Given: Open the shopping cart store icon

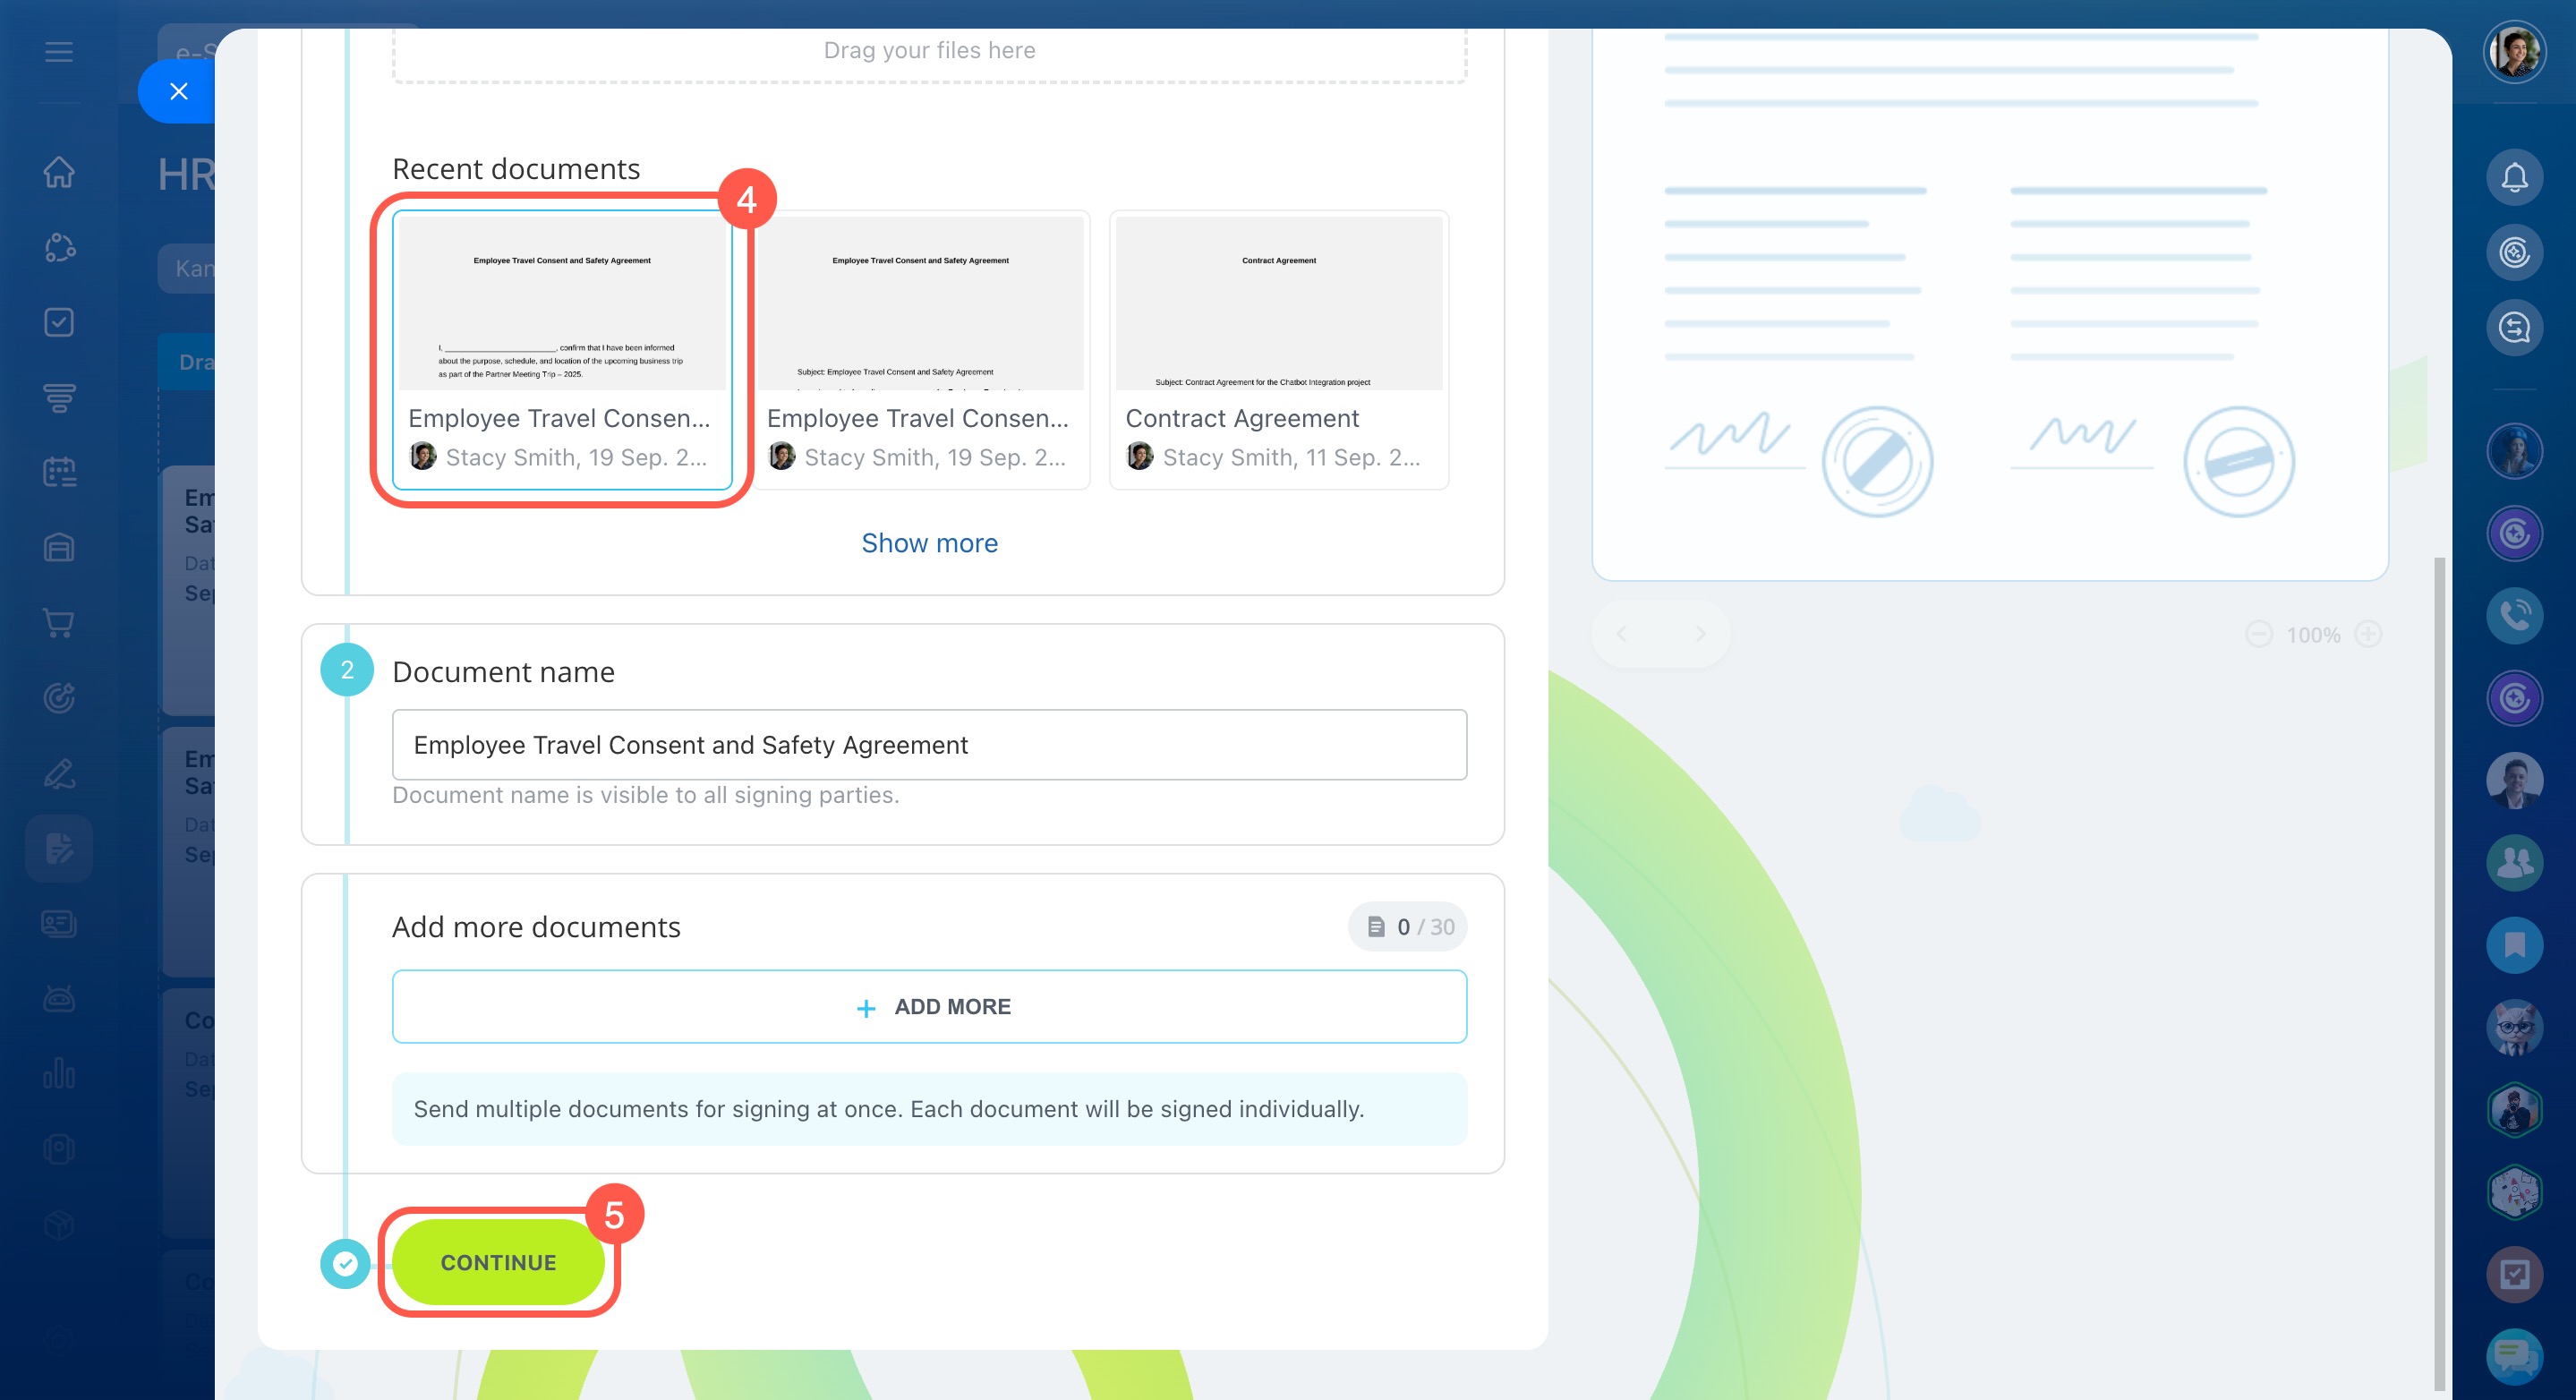Looking at the screenshot, I should coord(59,622).
